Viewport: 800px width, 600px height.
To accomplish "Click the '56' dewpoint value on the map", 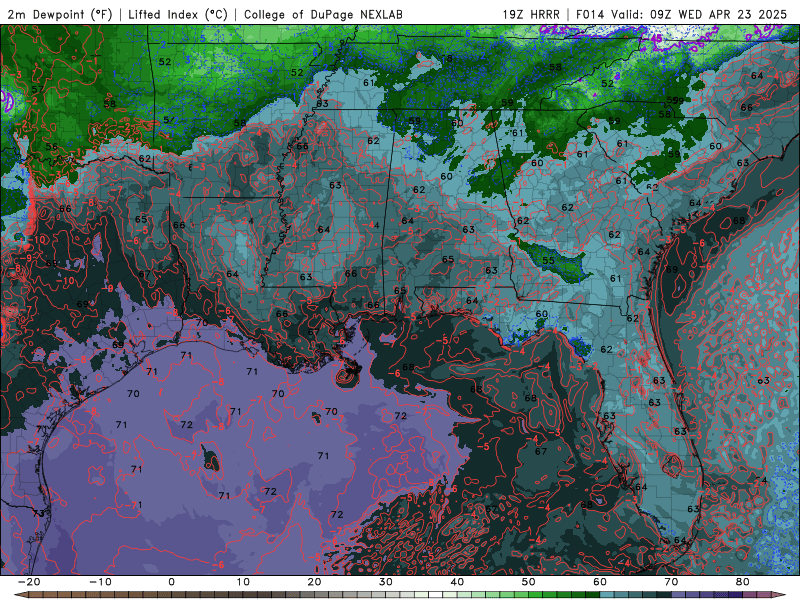I will [x=52, y=146].
